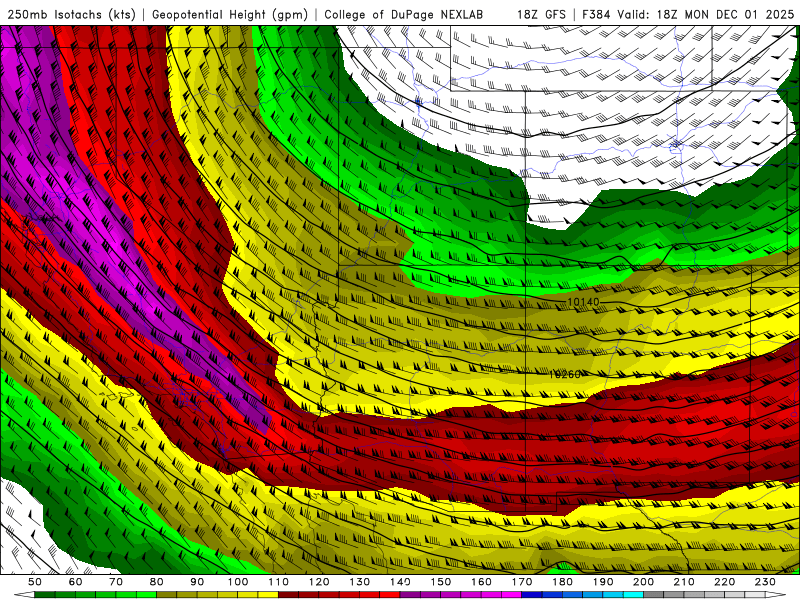Screen dimensions: 800x600
Task: Select the brightest green swatch before olive
Action: click(146, 594)
